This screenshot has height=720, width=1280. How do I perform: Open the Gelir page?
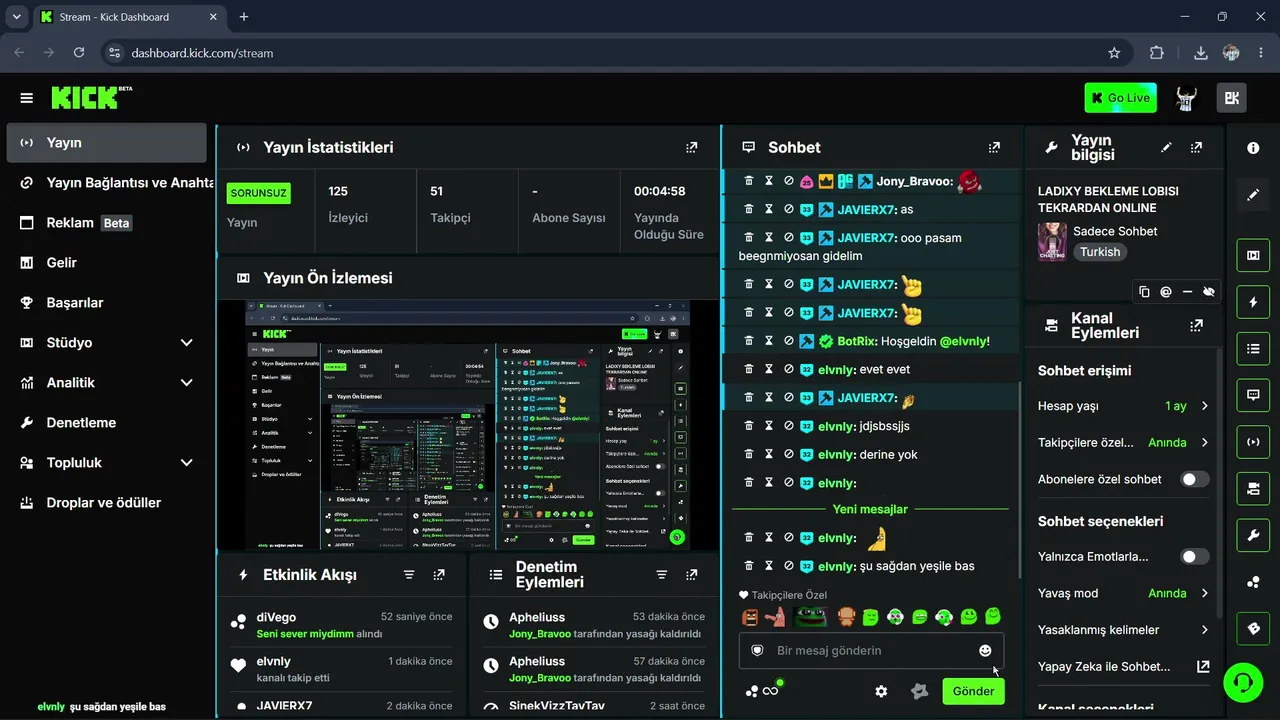coord(106,263)
